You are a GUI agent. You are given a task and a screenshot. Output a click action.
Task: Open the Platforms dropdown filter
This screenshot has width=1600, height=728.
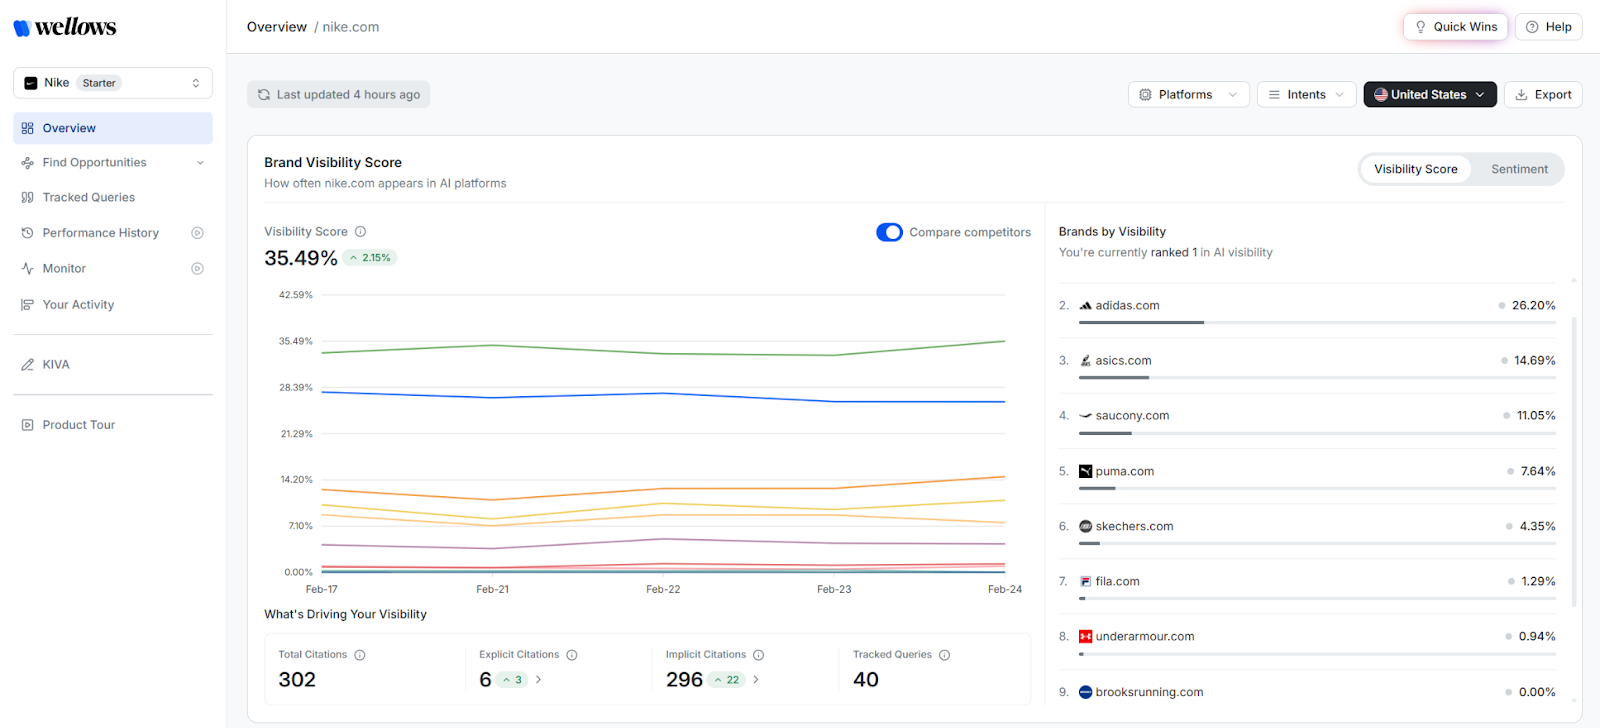1188,94
